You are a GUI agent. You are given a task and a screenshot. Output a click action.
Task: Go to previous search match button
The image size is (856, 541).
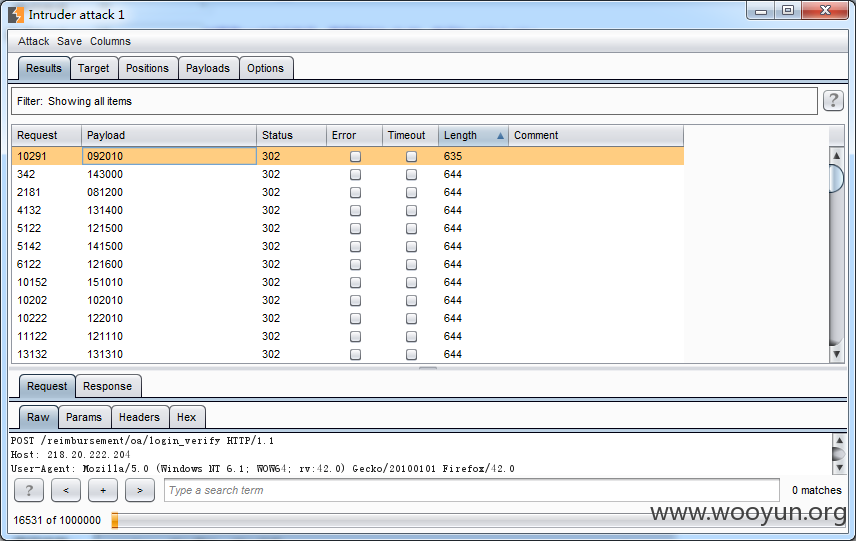[x=66, y=490]
